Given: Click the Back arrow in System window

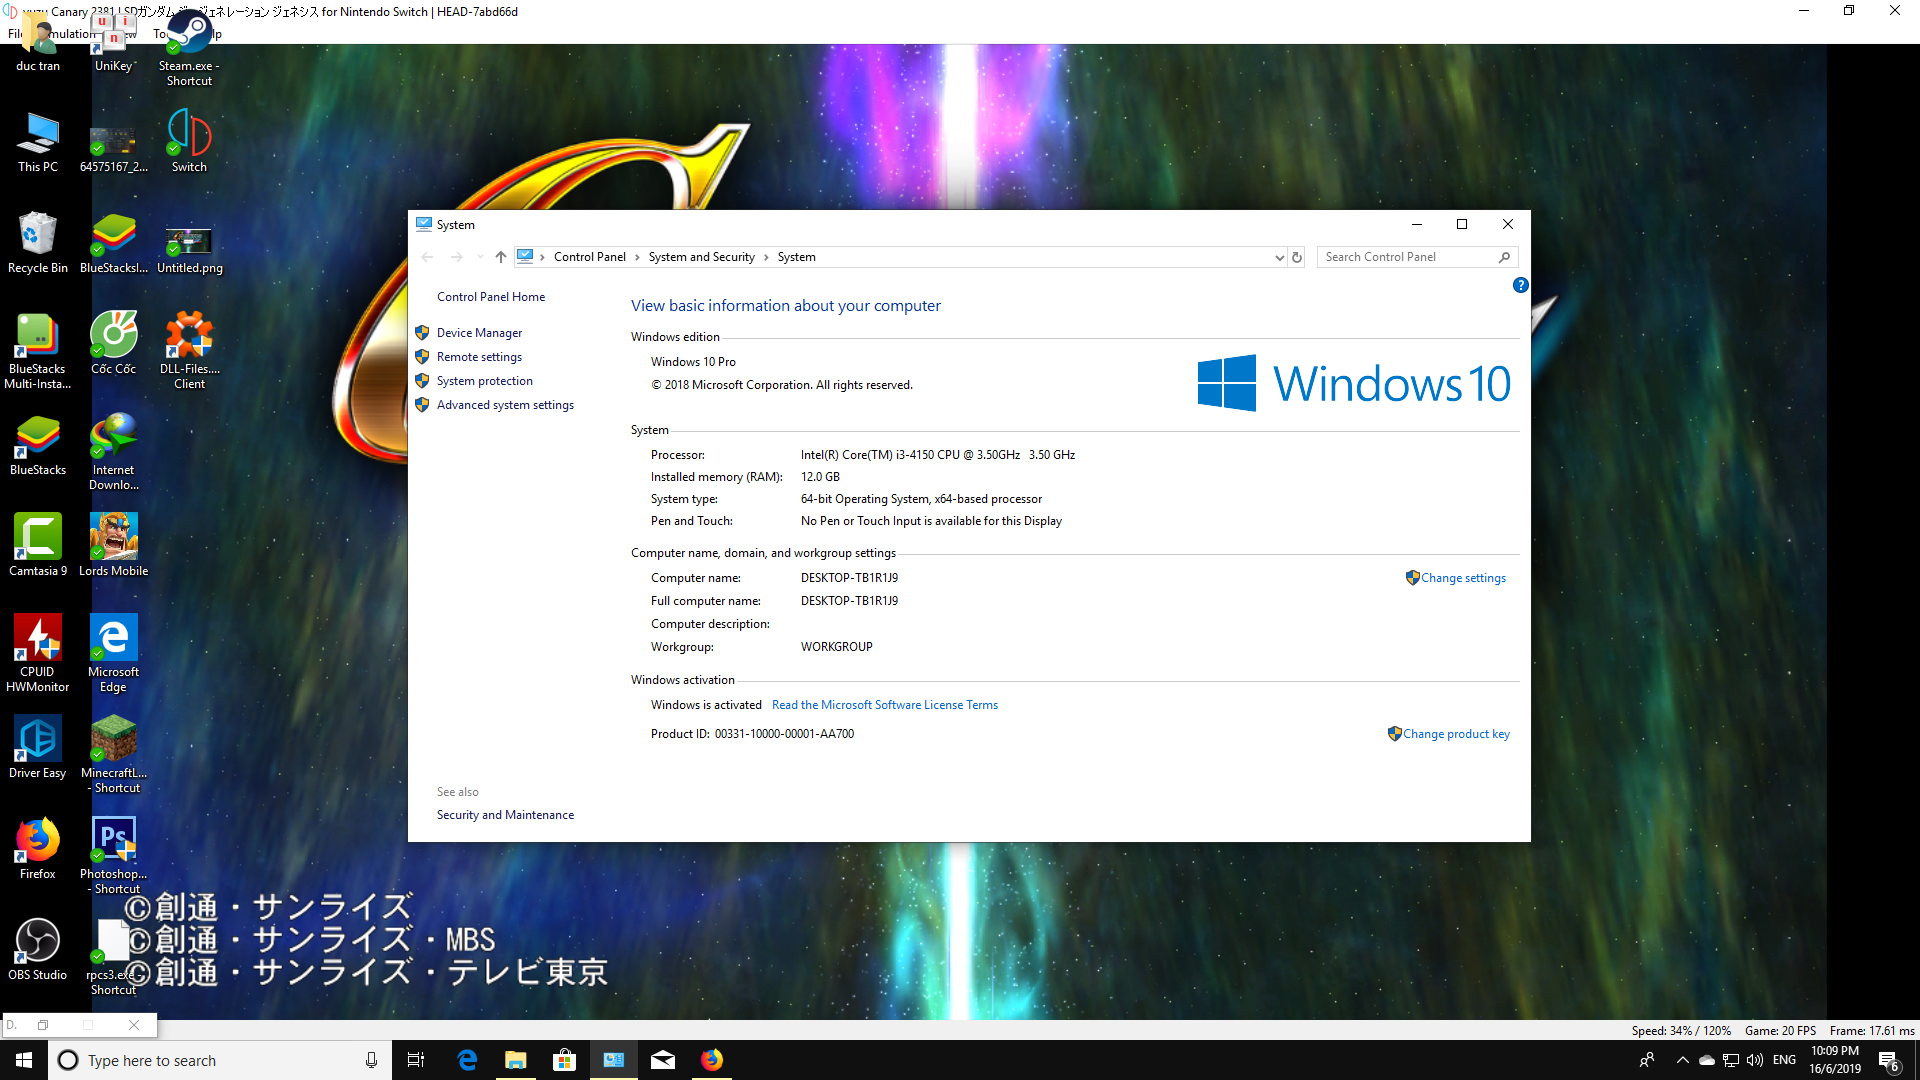Looking at the screenshot, I should click(427, 257).
